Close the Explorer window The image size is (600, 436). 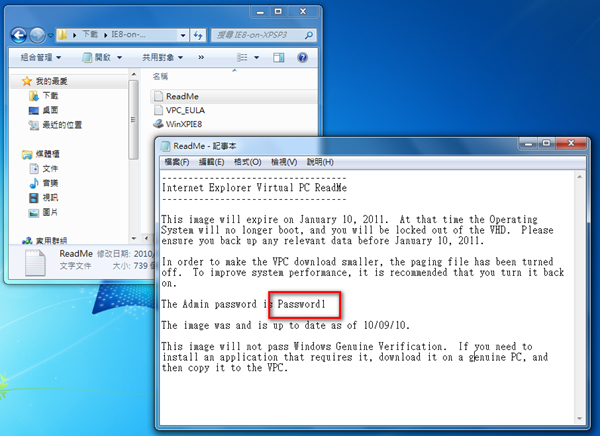coord(303,12)
